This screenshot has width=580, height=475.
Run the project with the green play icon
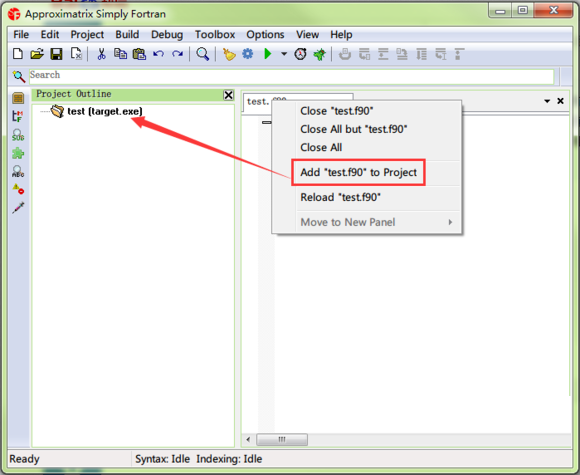[x=267, y=54]
